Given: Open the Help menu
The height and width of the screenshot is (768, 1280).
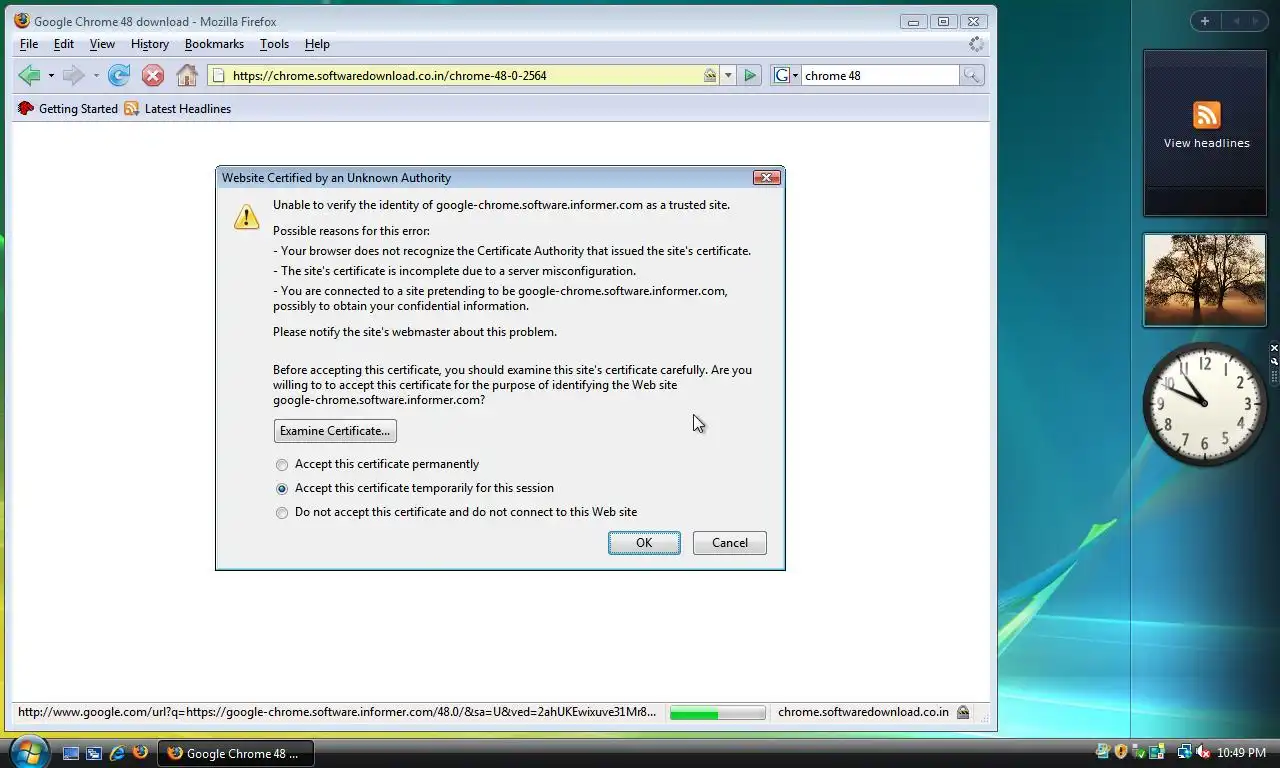Looking at the screenshot, I should (317, 44).
